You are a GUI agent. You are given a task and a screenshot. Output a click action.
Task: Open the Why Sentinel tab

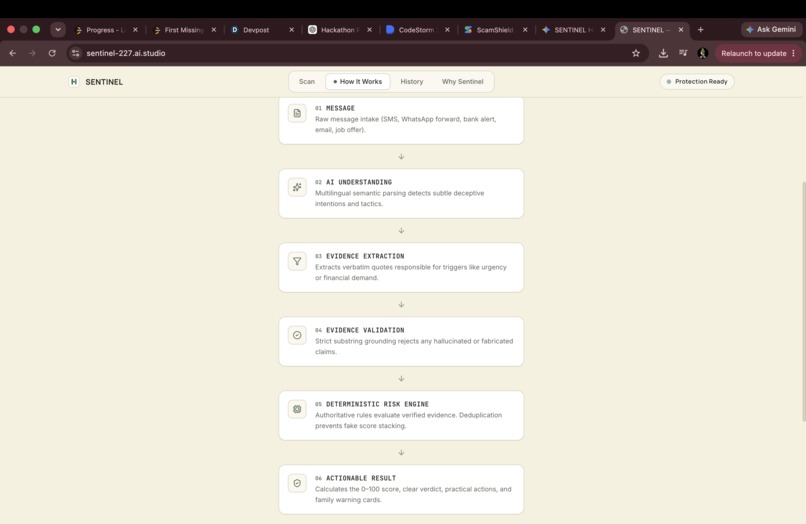pos(463,82)
